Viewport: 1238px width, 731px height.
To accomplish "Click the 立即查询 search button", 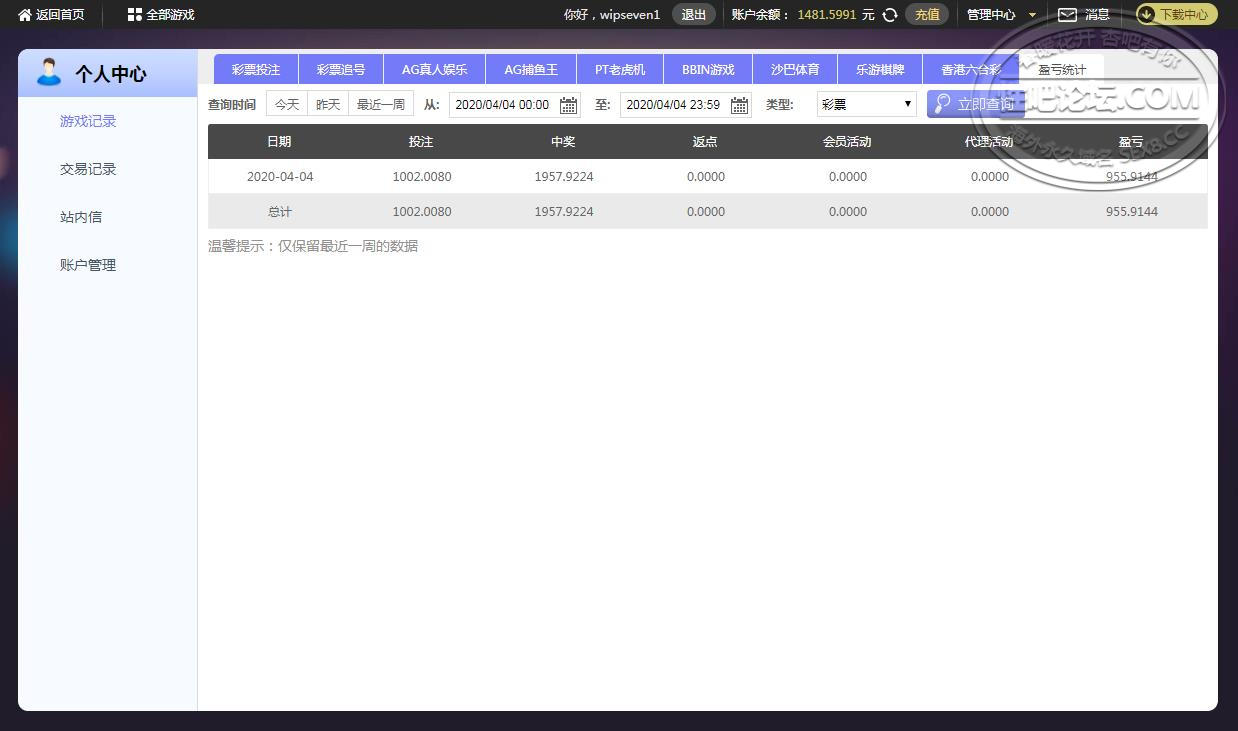I will coord(975,104).
